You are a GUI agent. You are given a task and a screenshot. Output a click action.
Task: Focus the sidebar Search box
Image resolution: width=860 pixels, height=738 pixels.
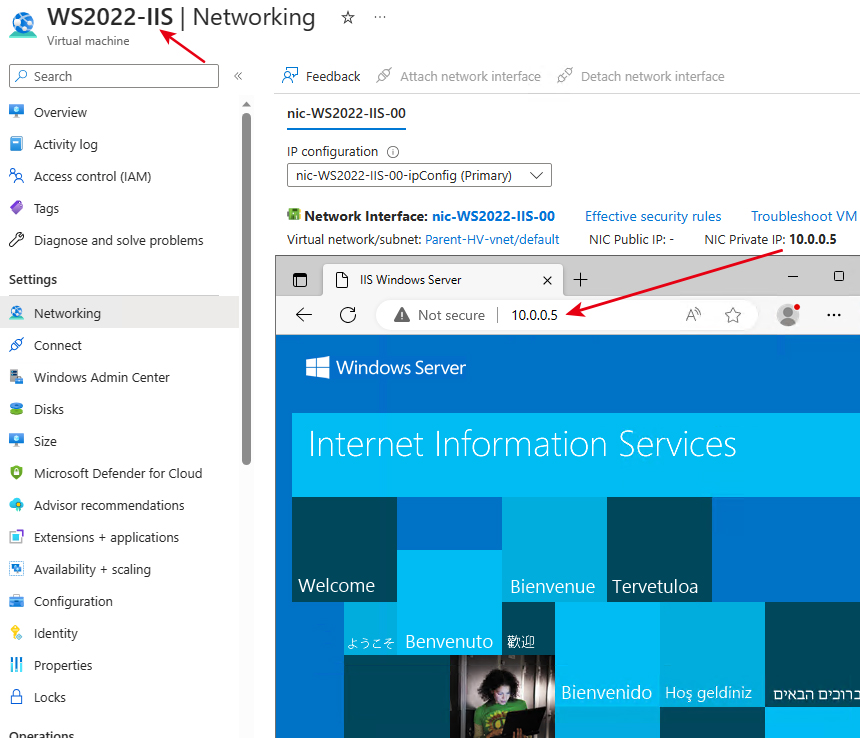tap(114, 76)
